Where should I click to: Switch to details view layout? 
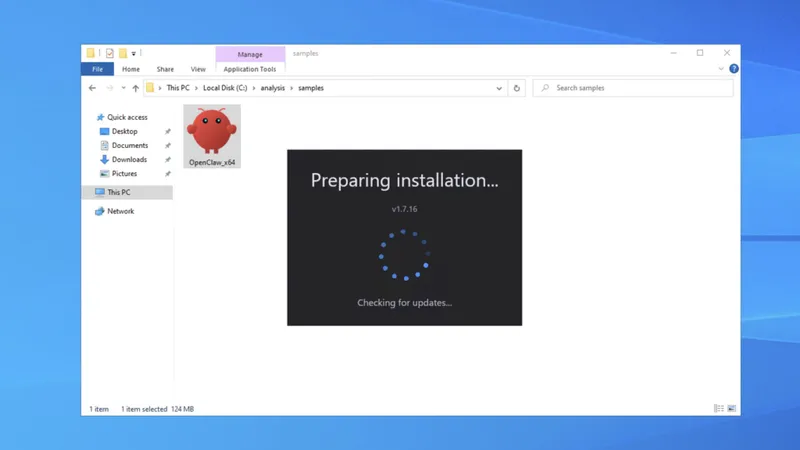pyautogui.click(x=719, y=408)
